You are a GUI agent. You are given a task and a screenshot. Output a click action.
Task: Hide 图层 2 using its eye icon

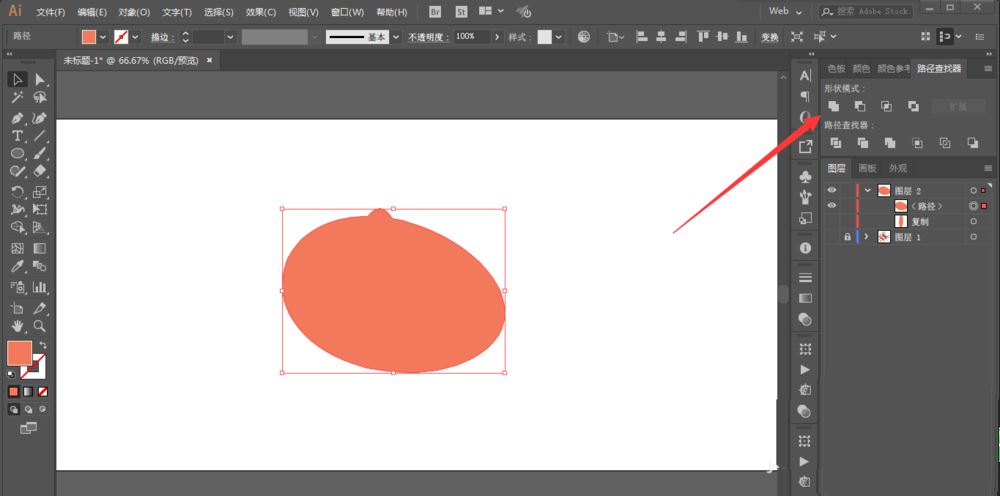[832, 190]
